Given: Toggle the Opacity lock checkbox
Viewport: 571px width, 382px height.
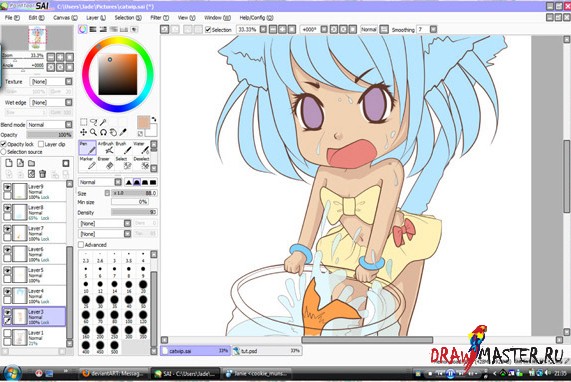Looking at the screenshot, I should pyautogui.click(x=4, y=144).
